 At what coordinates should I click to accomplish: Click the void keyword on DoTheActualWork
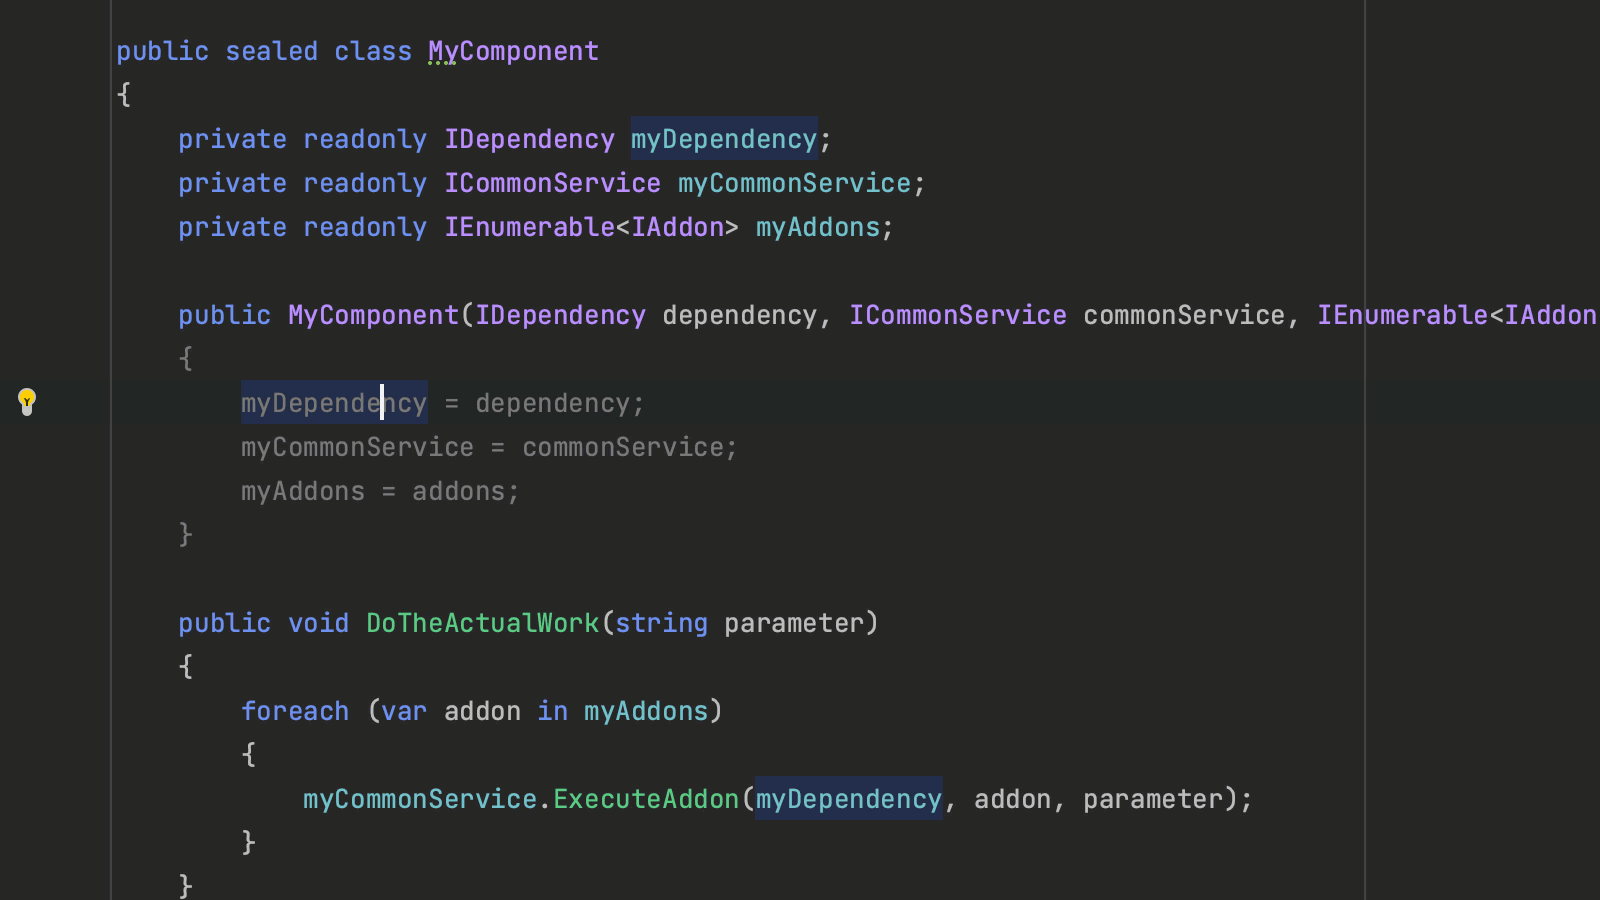[x=318, y=622]
